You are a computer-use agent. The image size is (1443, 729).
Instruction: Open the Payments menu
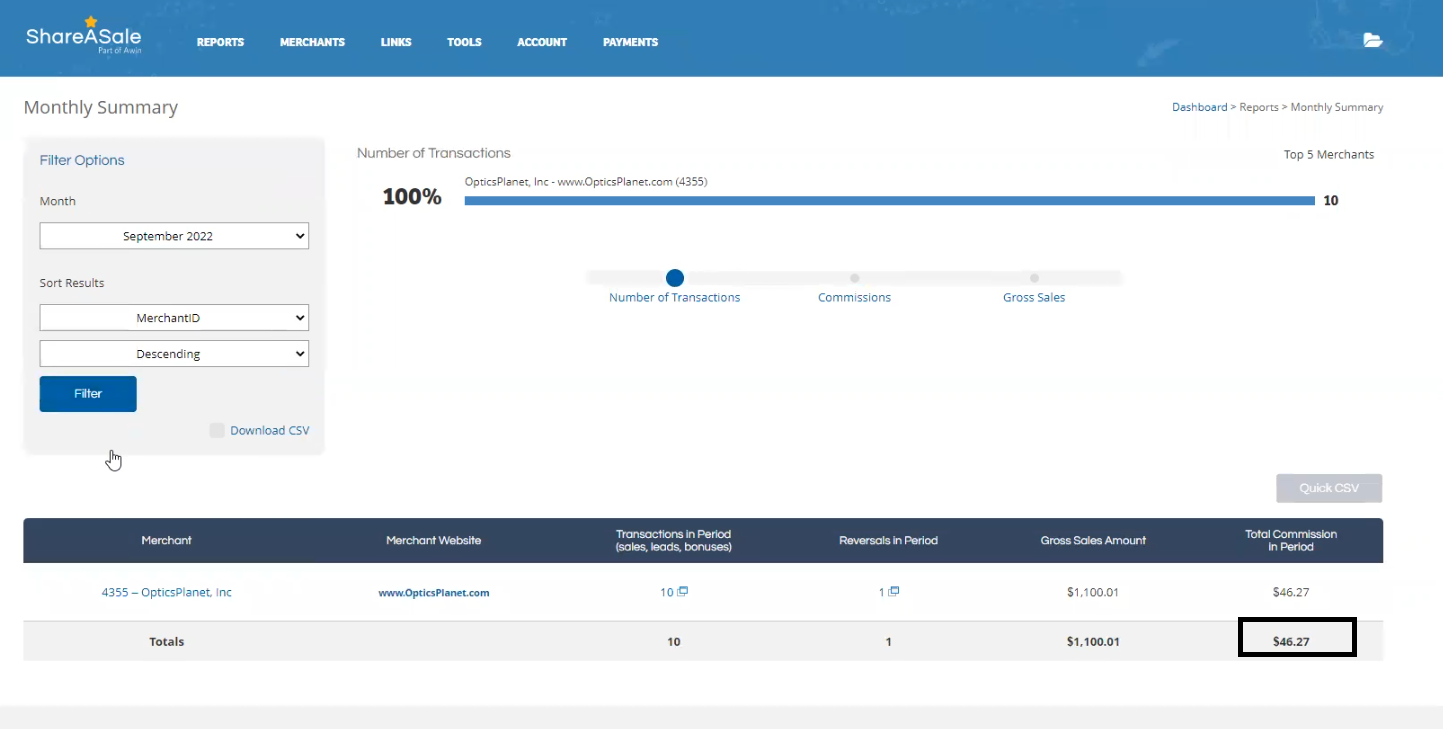point(630,42)
